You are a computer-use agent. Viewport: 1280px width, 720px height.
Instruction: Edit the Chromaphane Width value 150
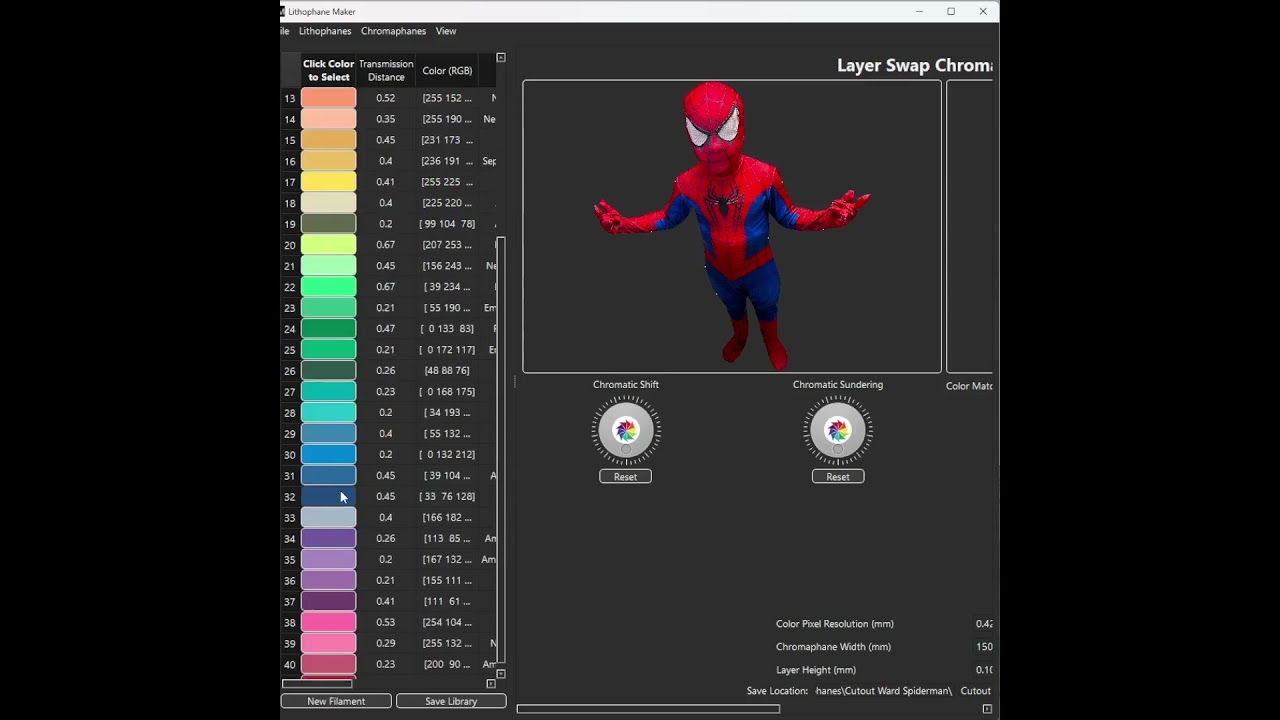(984, 647)
